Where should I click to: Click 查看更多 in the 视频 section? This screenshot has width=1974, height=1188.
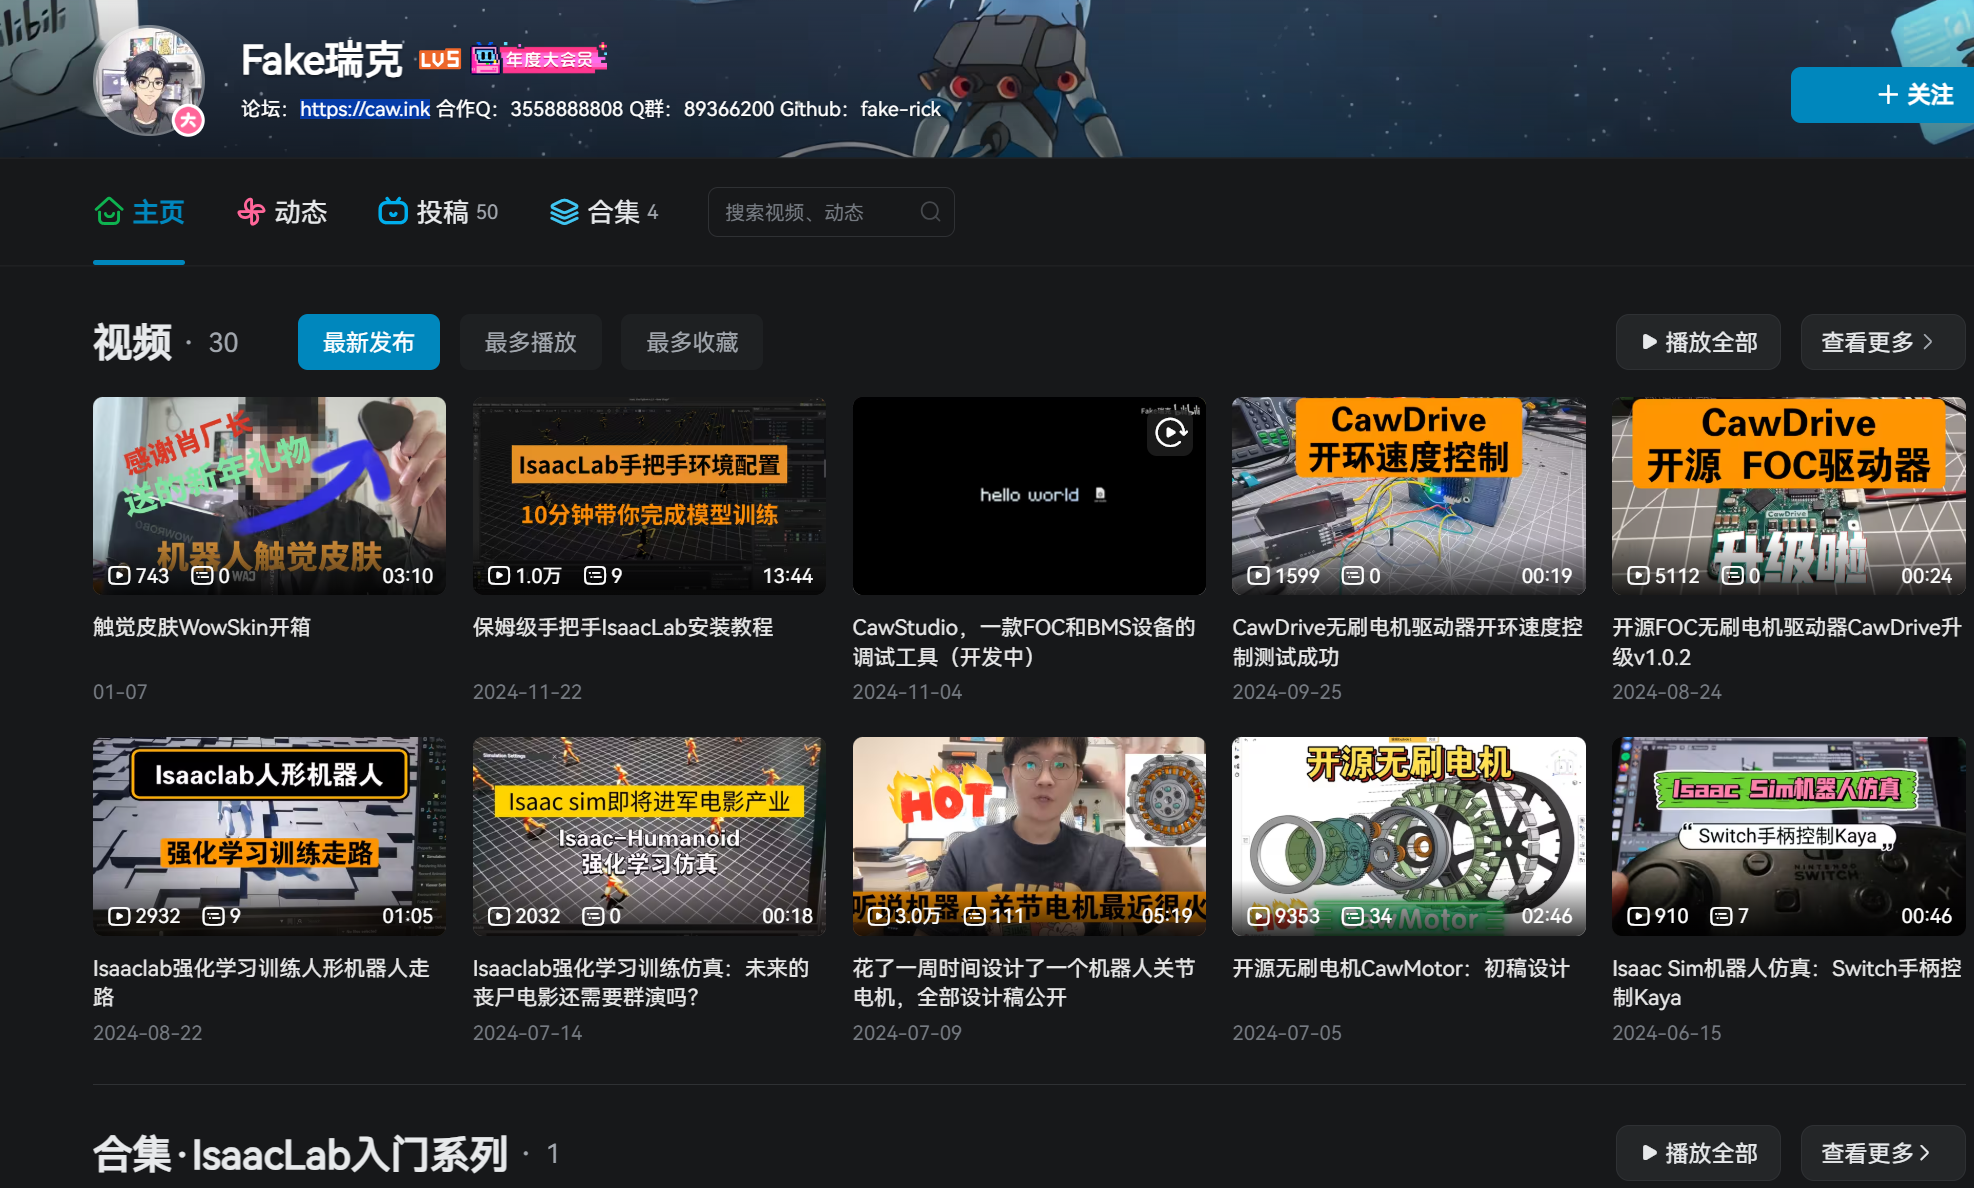pos(1882,342)
